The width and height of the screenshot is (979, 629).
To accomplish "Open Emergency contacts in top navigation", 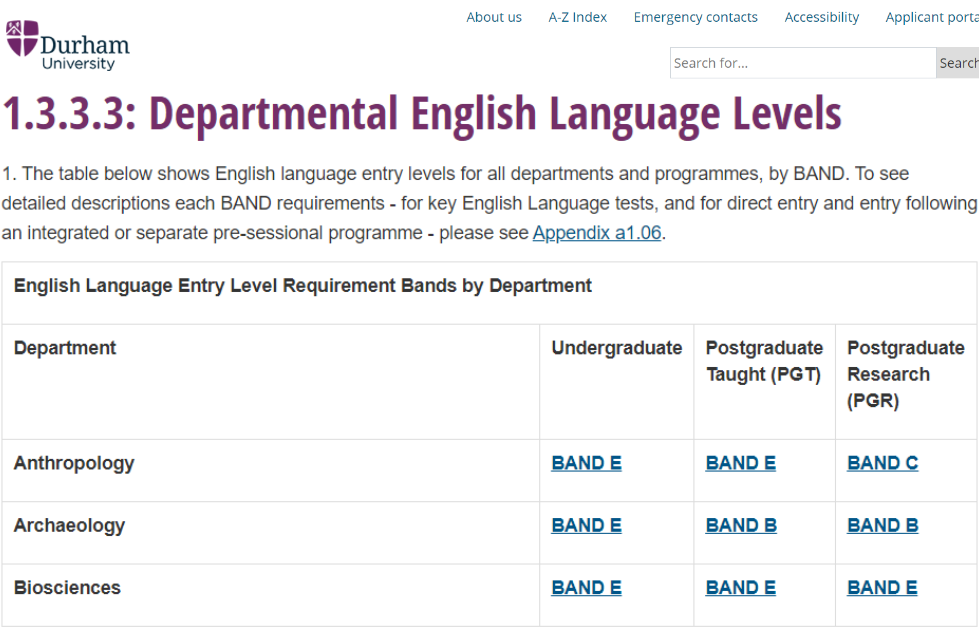I will click(695, 17).
